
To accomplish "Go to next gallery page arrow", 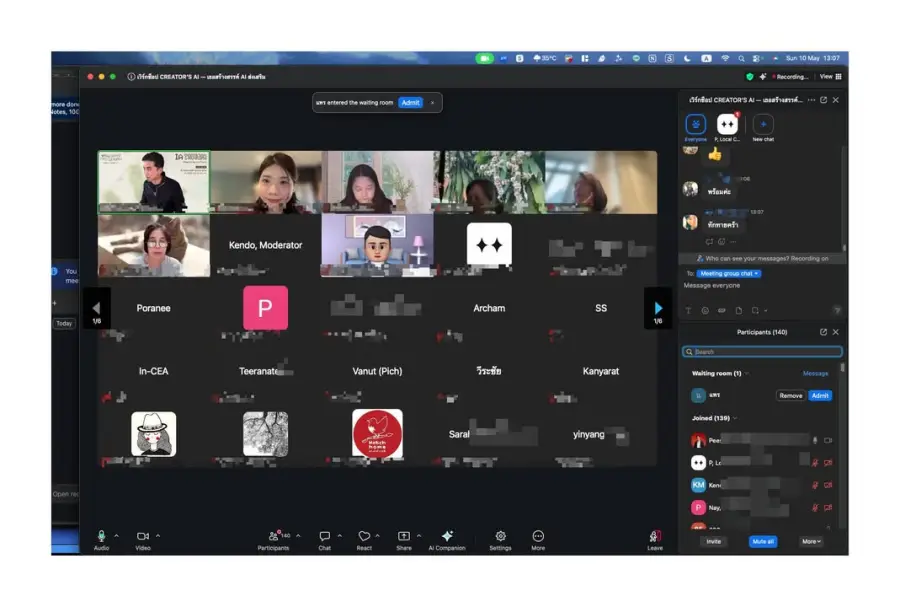I will (658, 308).
